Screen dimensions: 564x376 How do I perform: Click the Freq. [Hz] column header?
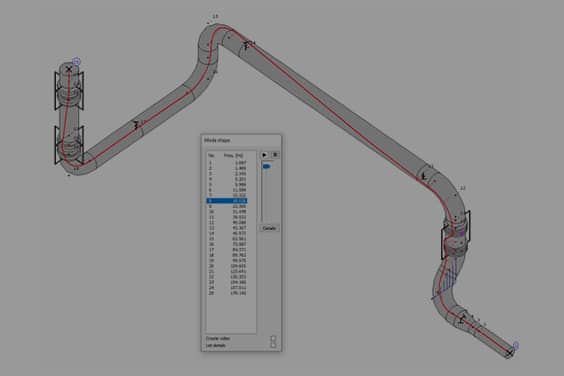click(234, 155)
